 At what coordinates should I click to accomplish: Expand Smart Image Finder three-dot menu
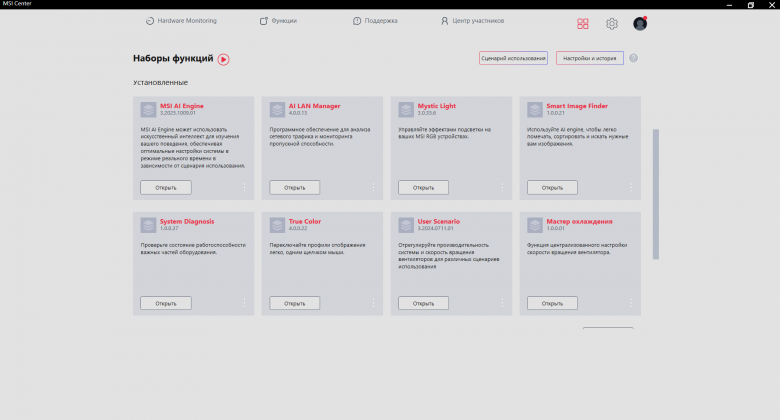click(631, 188)
